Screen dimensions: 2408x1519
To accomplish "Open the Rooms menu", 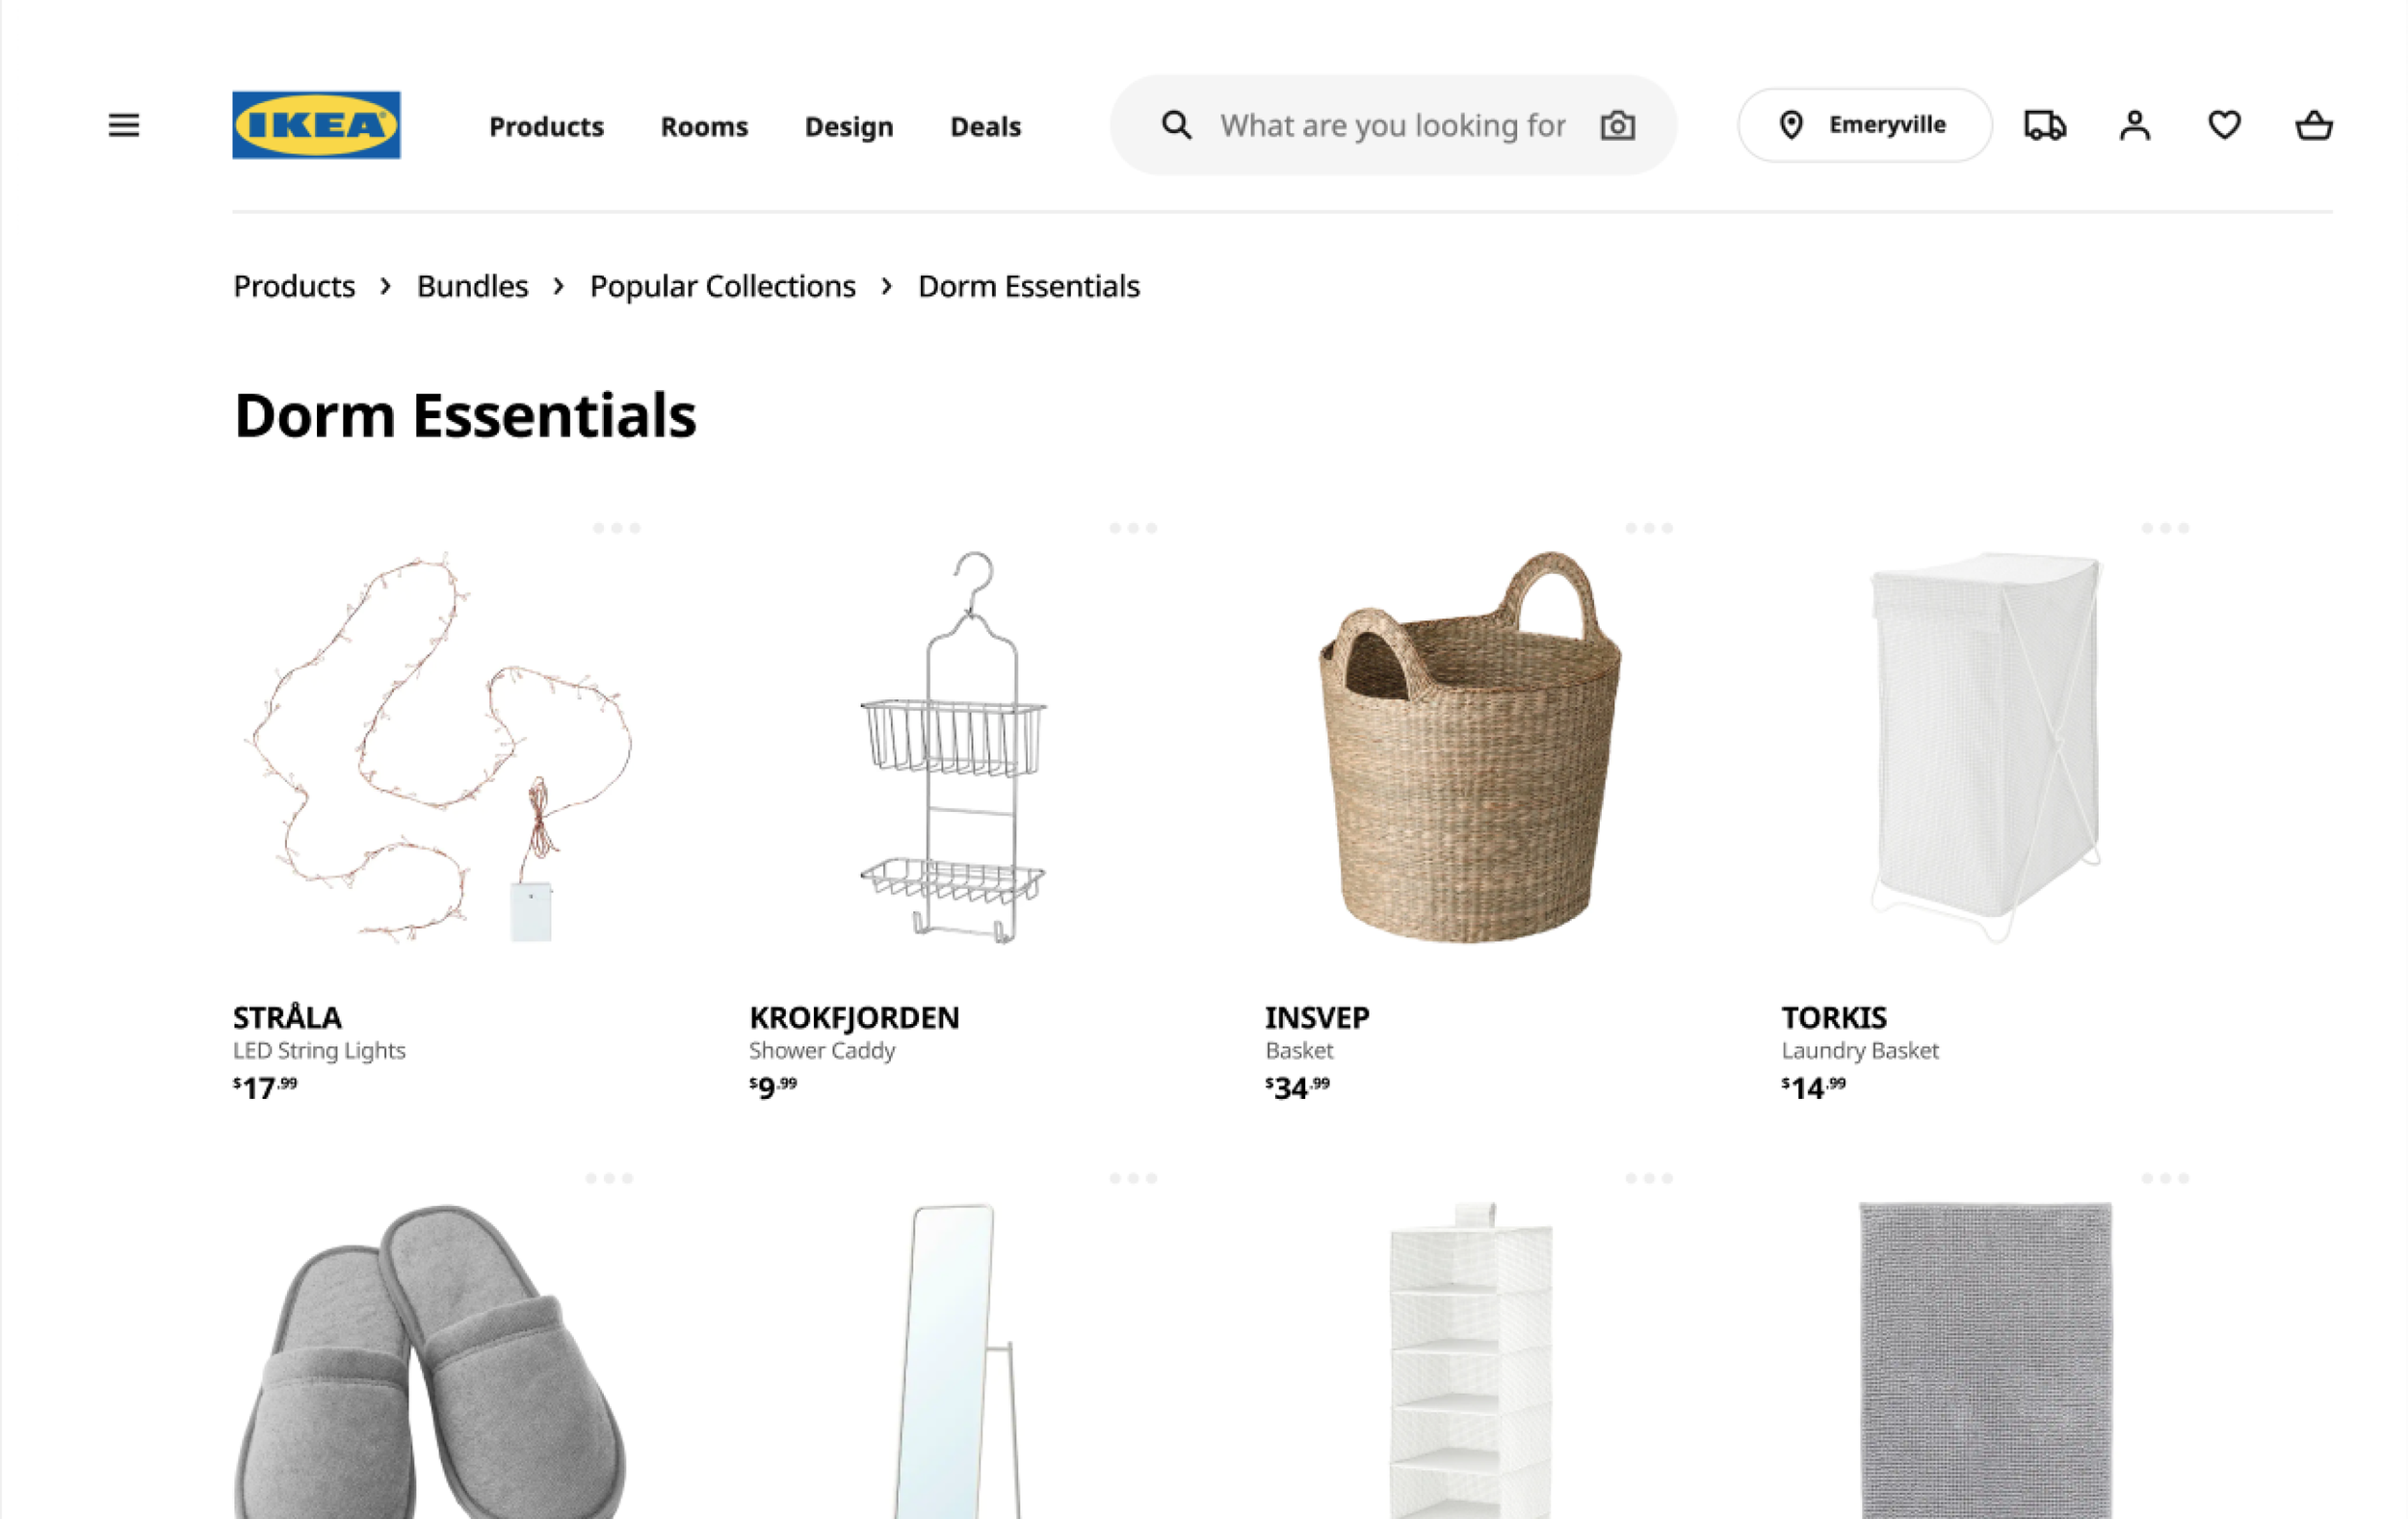I will pos(704,127).
